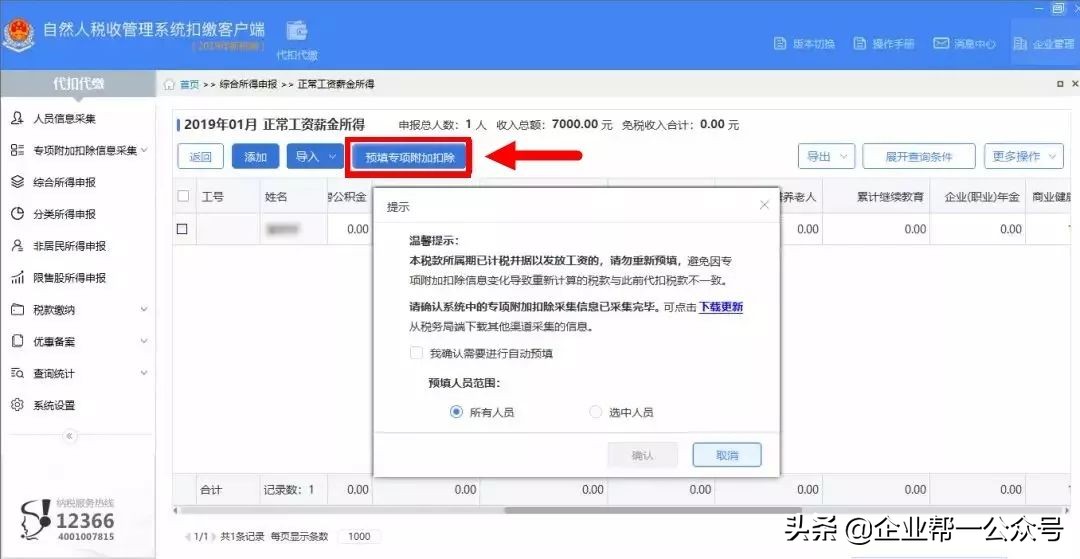Click the 版本切换 icon in top bar

coord(780,43)
